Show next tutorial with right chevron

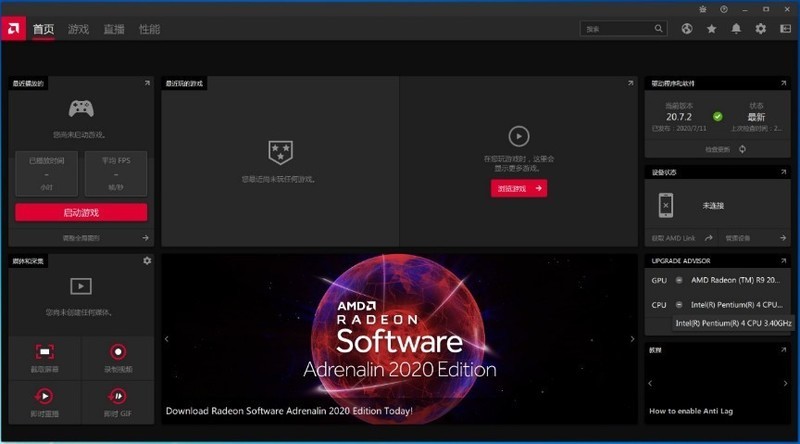(785, 383)
